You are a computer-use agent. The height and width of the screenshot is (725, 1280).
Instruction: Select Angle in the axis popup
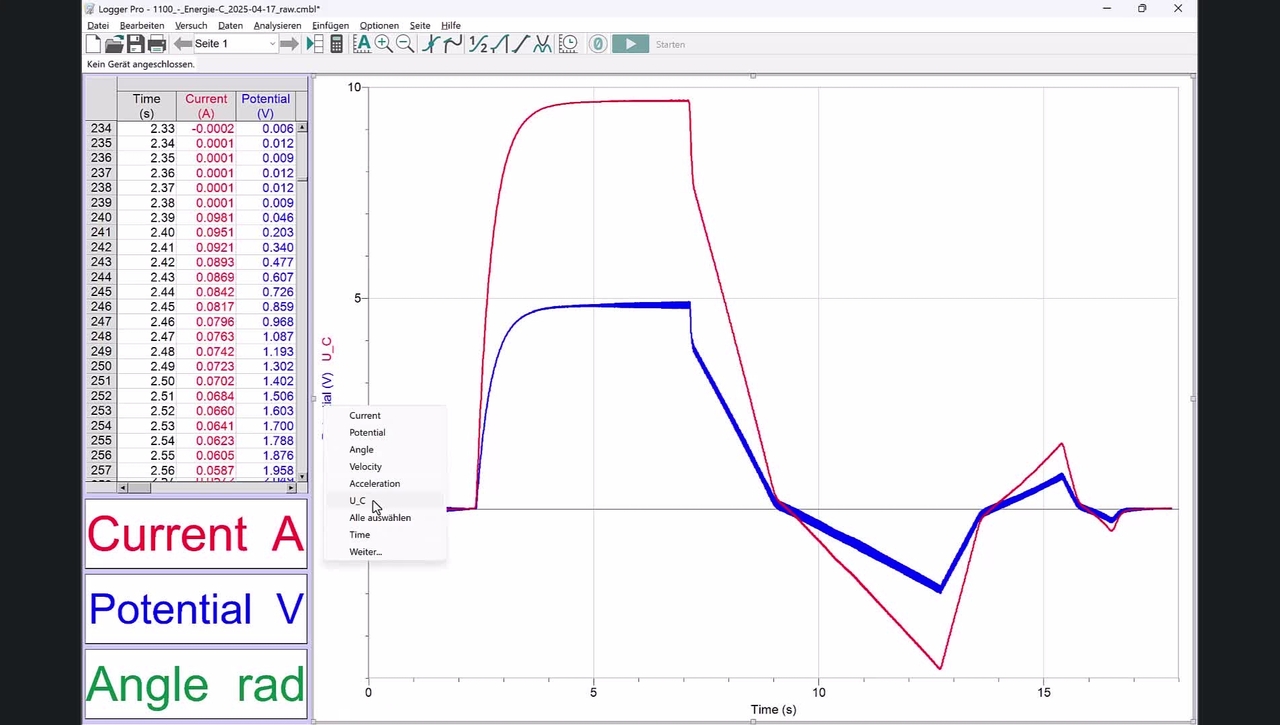coord(384,449)
